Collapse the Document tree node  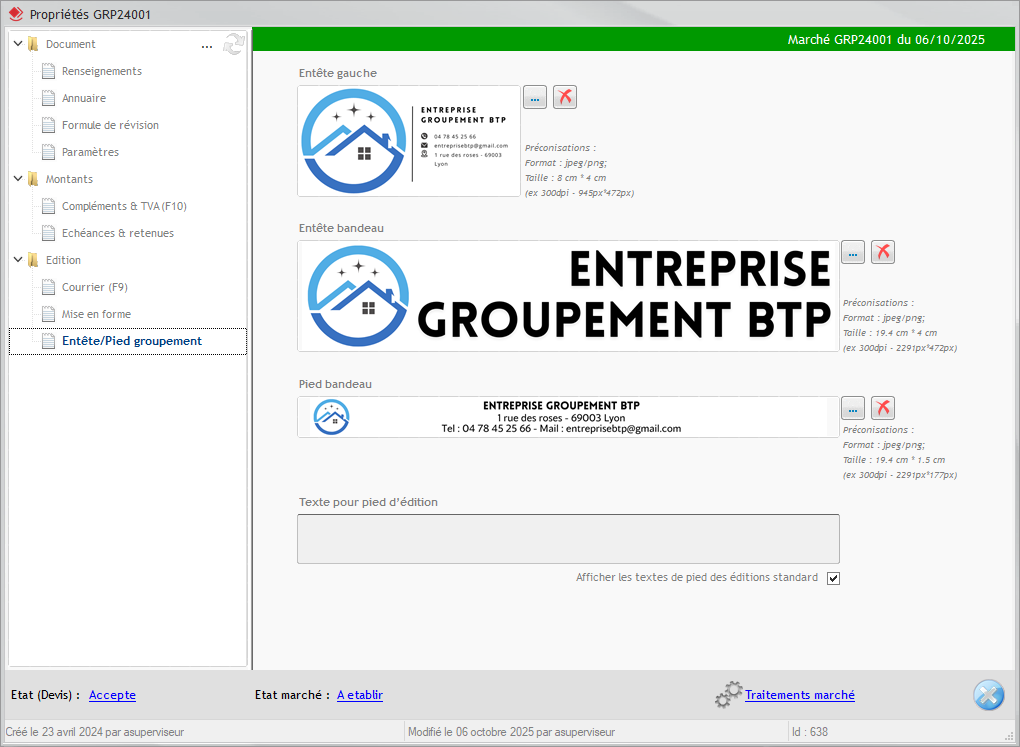click(18, 44)
